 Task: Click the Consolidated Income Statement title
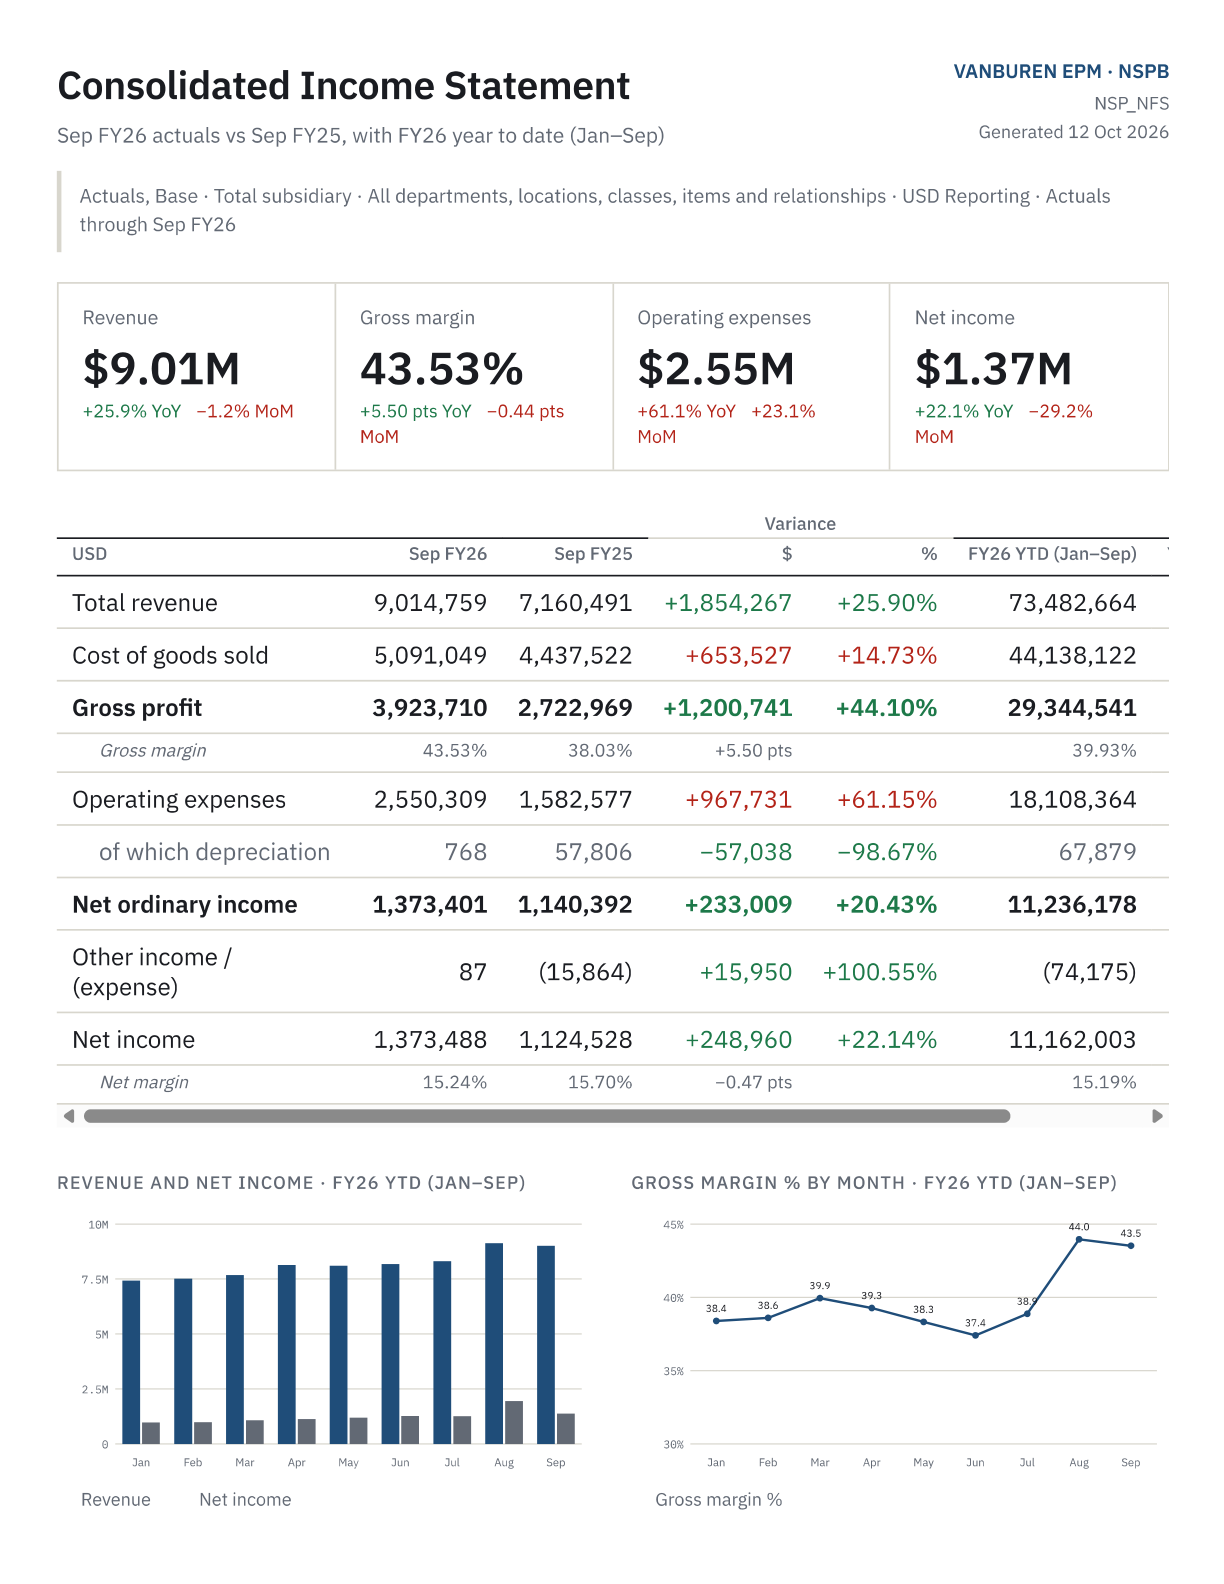(x=344, y=86)
